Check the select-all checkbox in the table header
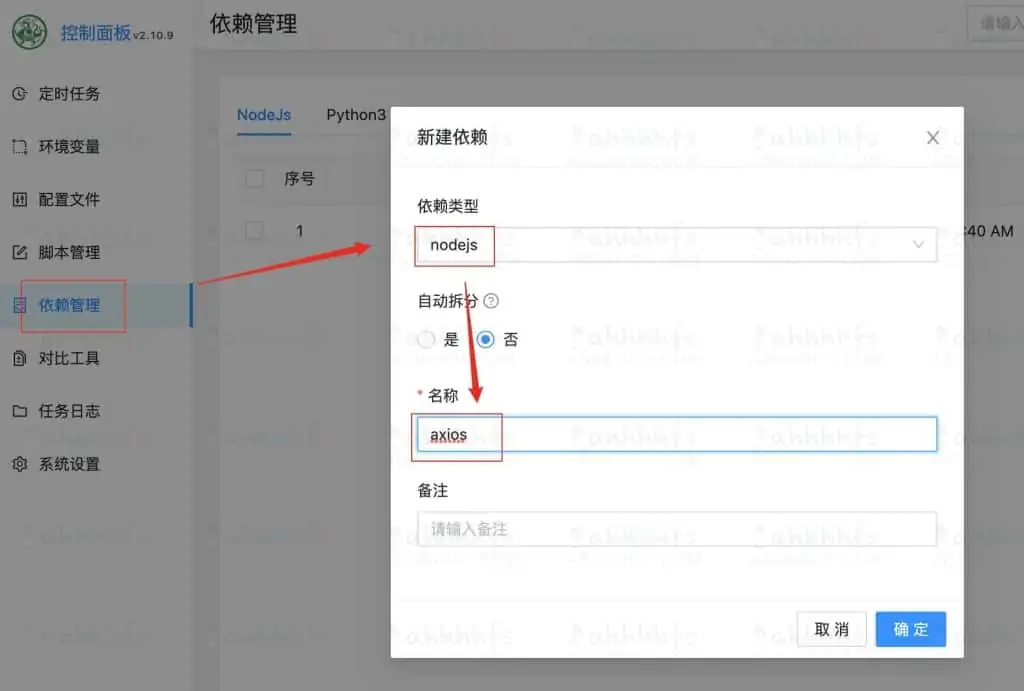 [253, 178]
